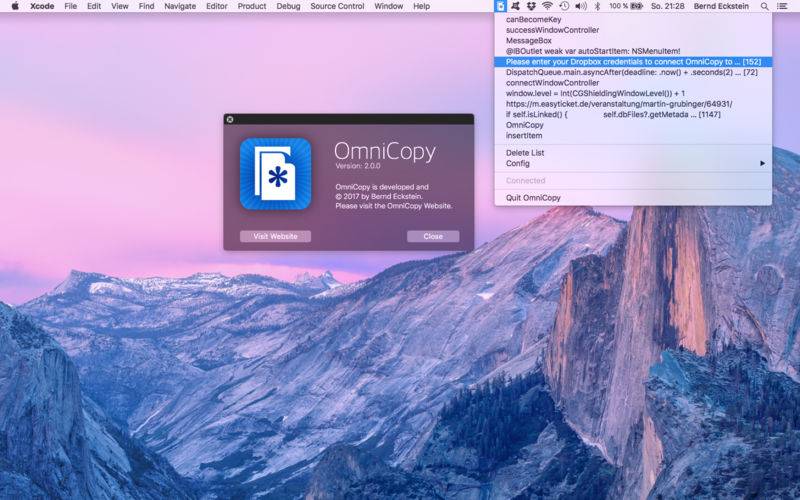Image resolution: width=800 pixels, height=500 pixels.
Task: Click the OmniCopy menu bar icon
Action: [x=501, y=6]
